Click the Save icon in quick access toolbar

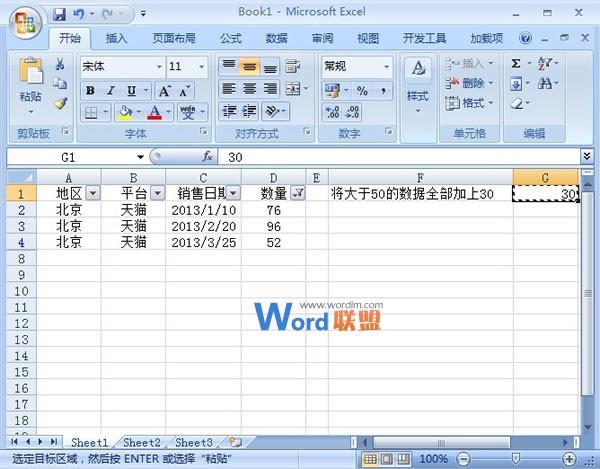tap(59, 15)
